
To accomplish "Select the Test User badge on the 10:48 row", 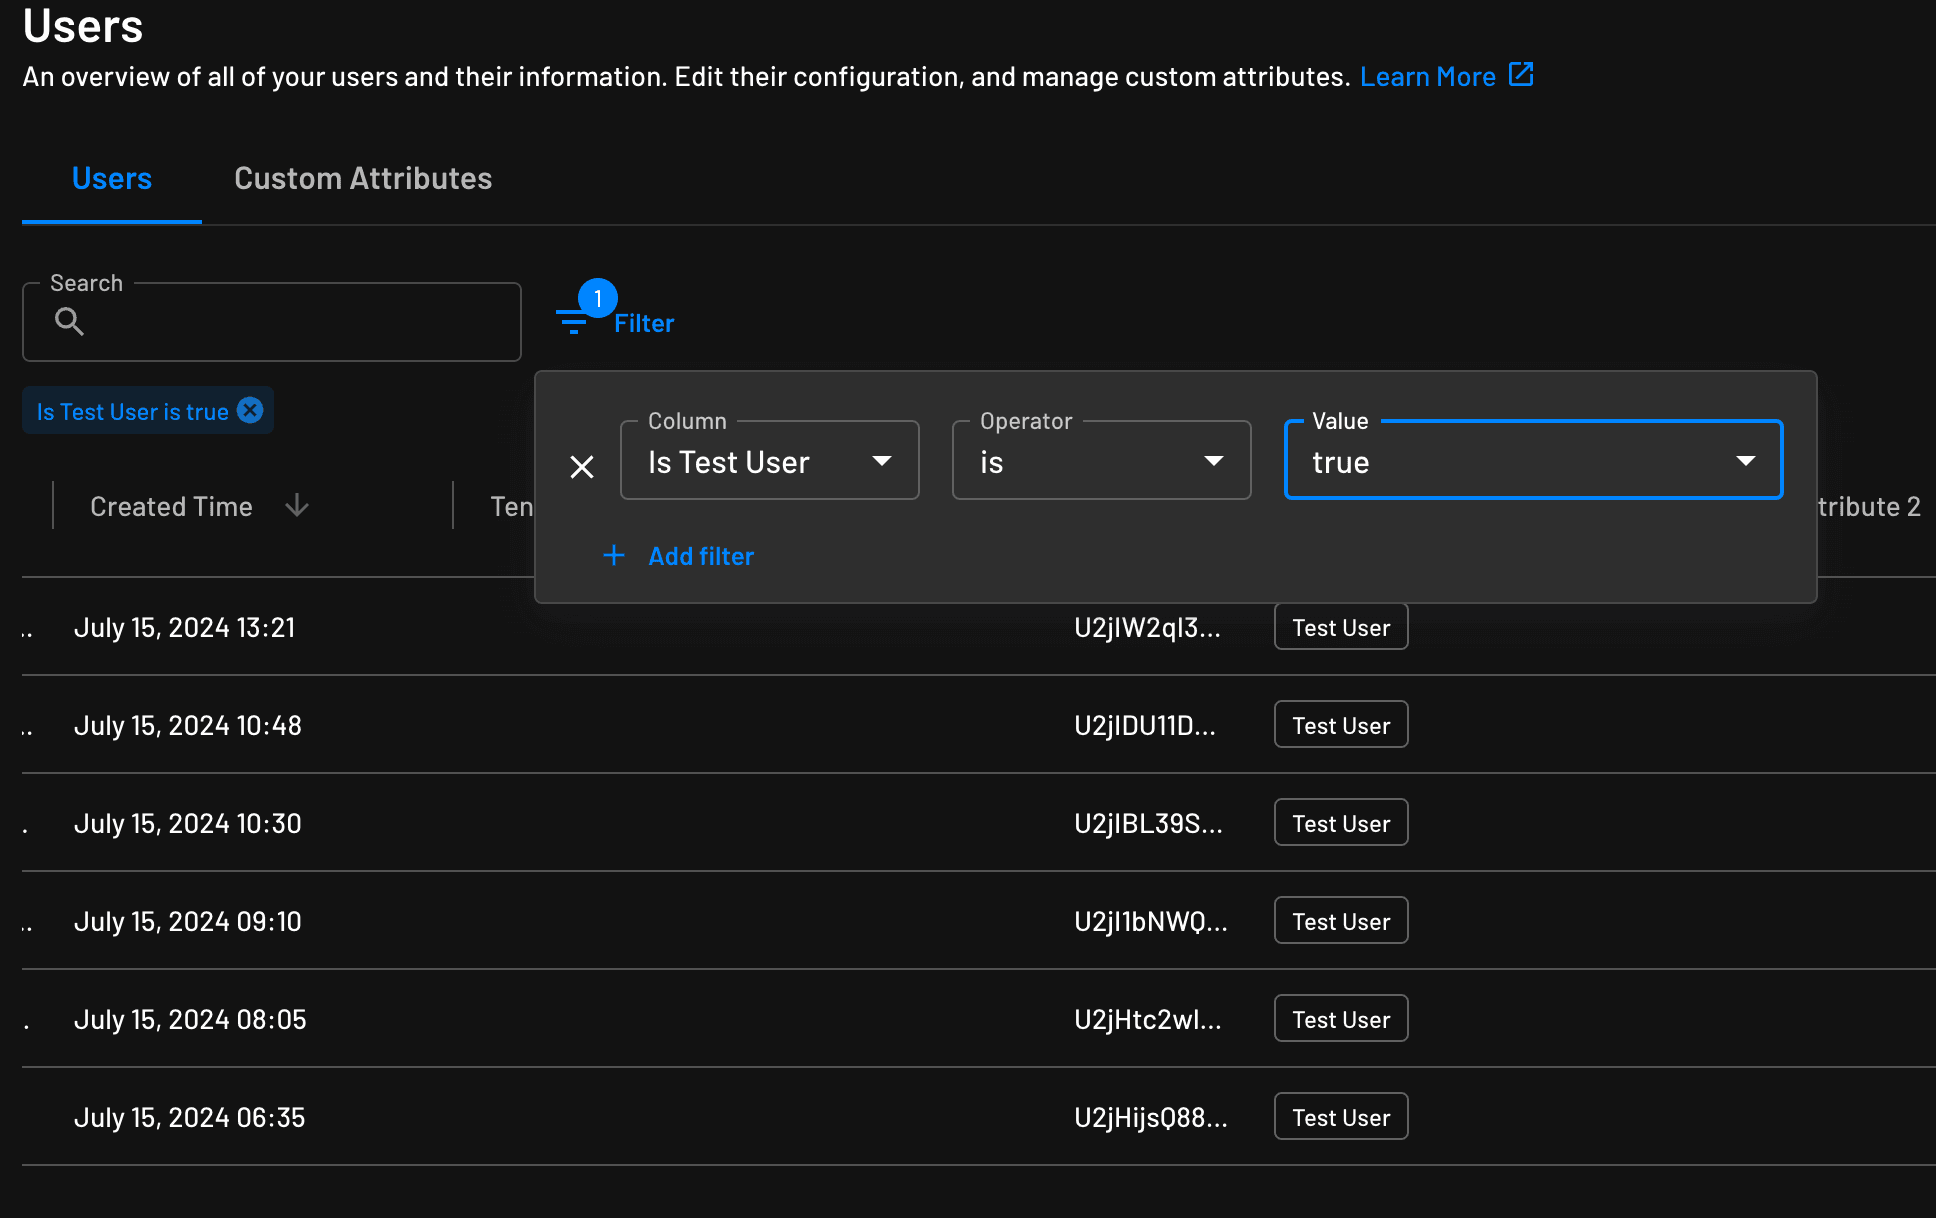I will (x=1340, y=724).
